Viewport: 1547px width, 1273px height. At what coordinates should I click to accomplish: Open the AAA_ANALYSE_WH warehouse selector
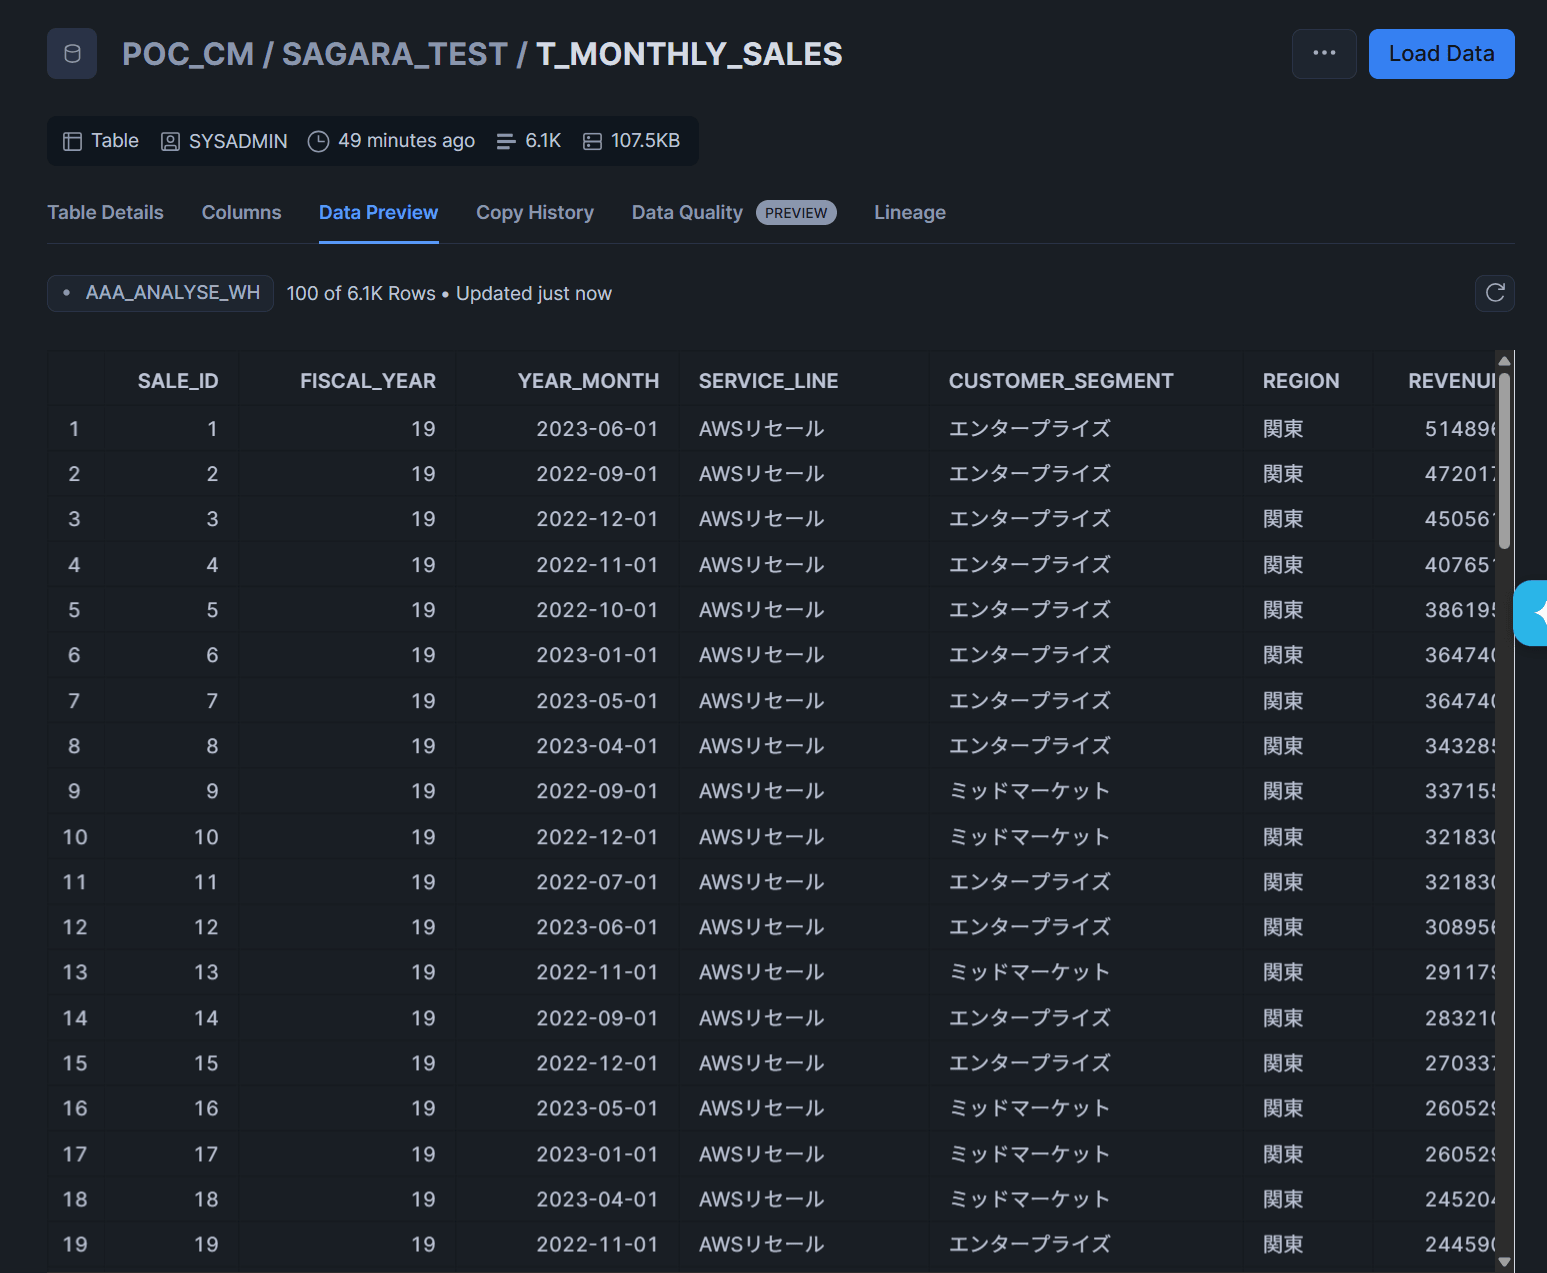click(161, 293)
